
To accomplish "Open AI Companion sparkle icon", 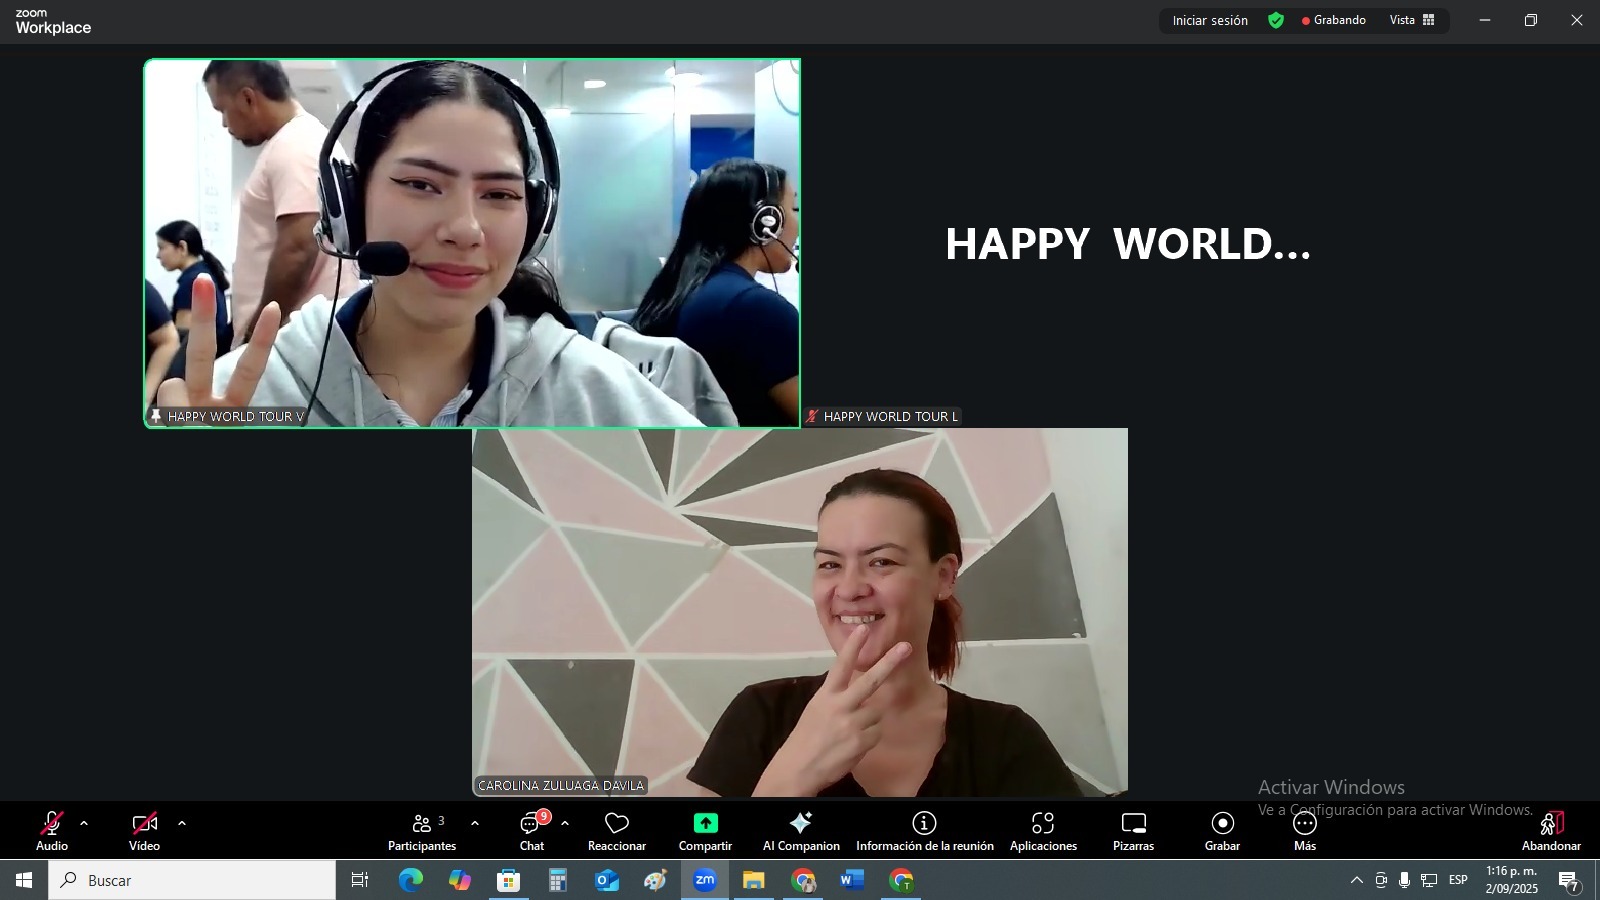I will (x=800, y=823).
